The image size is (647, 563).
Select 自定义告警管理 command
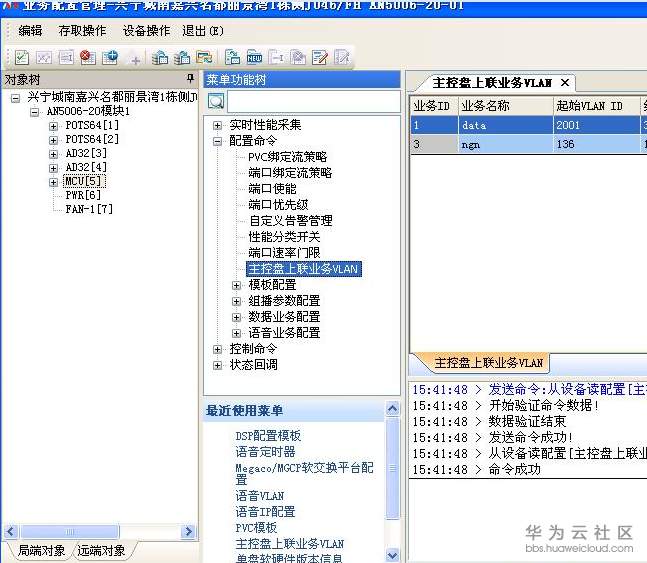click(x=290, y=220)
